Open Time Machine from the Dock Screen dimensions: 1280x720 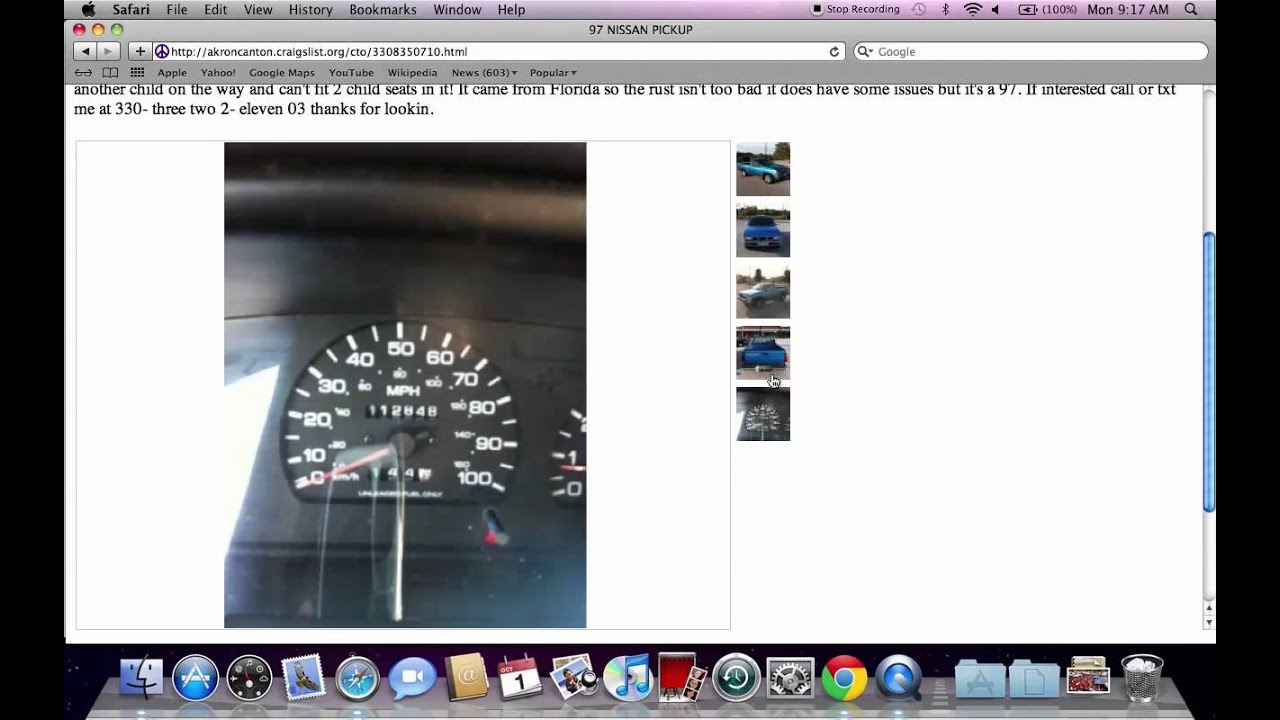point(736,678)
